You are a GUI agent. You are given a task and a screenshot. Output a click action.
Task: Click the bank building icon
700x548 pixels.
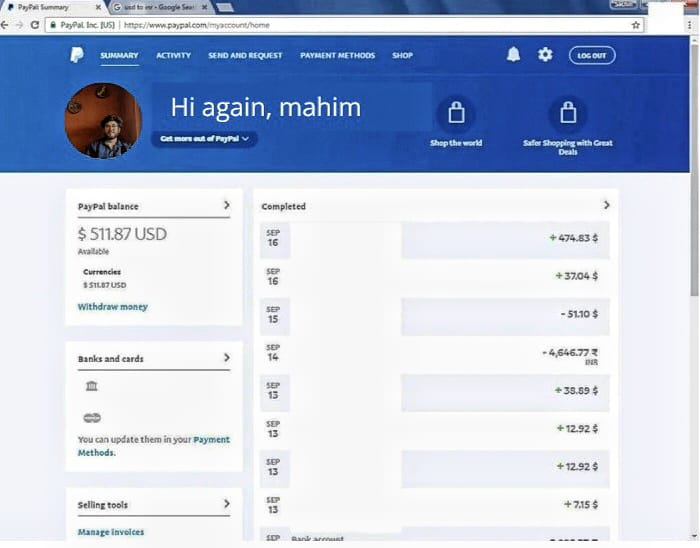click(x=92, y=386)
